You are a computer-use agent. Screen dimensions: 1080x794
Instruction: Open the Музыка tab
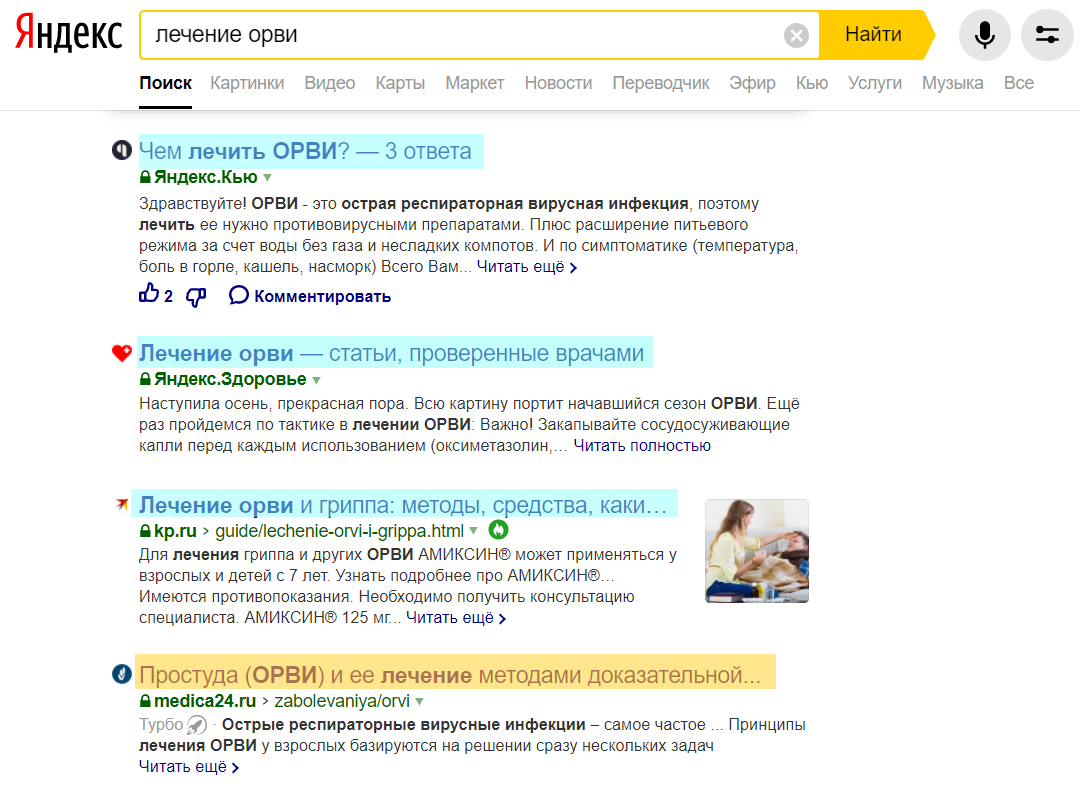[953, 83]
